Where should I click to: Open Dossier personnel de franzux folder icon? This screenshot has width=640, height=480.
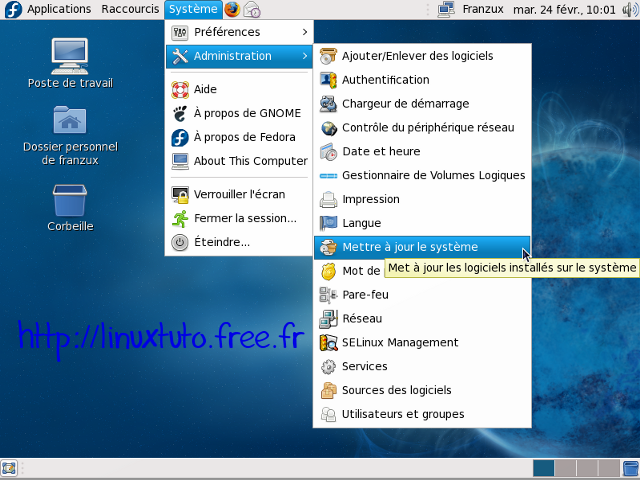tap(70, 120)
